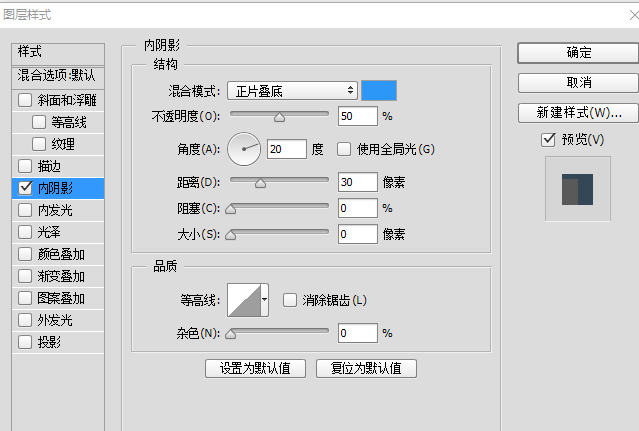
Task: Click 复位为默认值 button
Action: coord(366,369)
